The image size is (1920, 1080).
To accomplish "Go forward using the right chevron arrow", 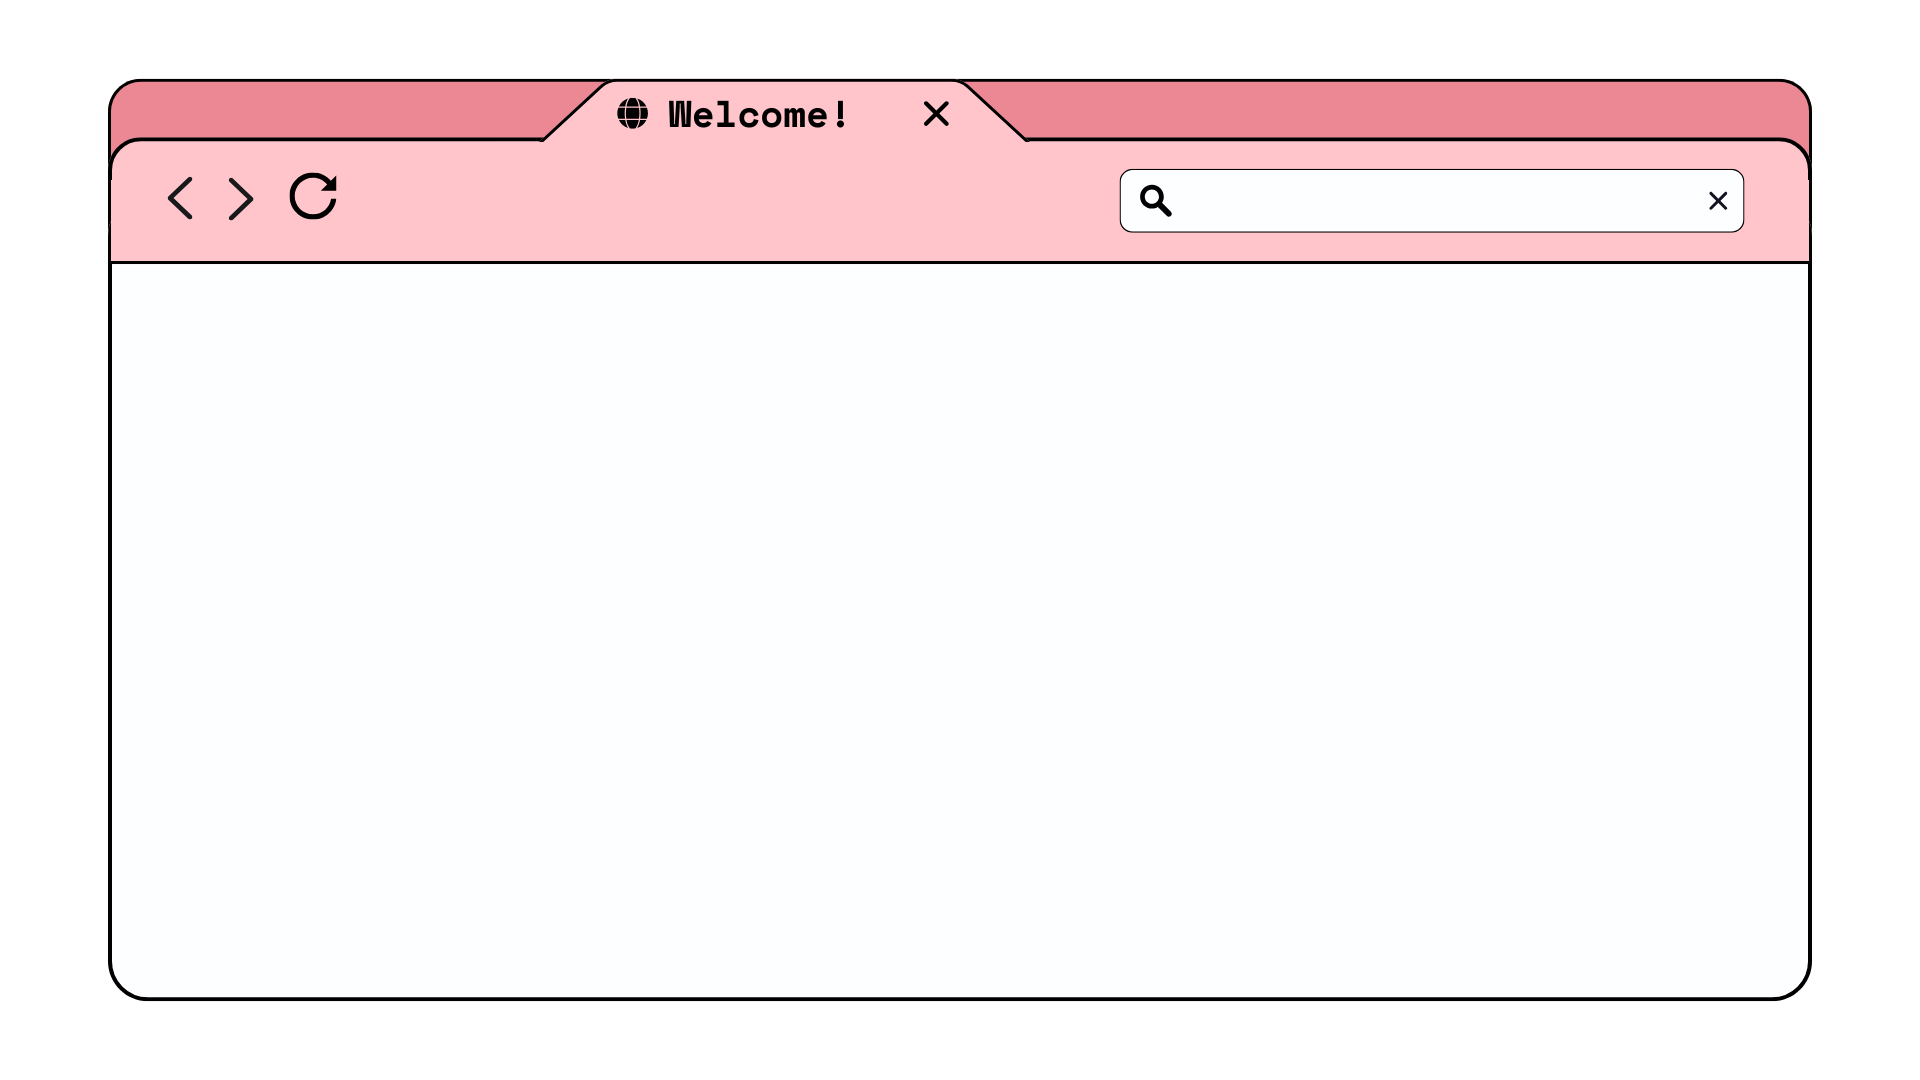I will (241, 199).
